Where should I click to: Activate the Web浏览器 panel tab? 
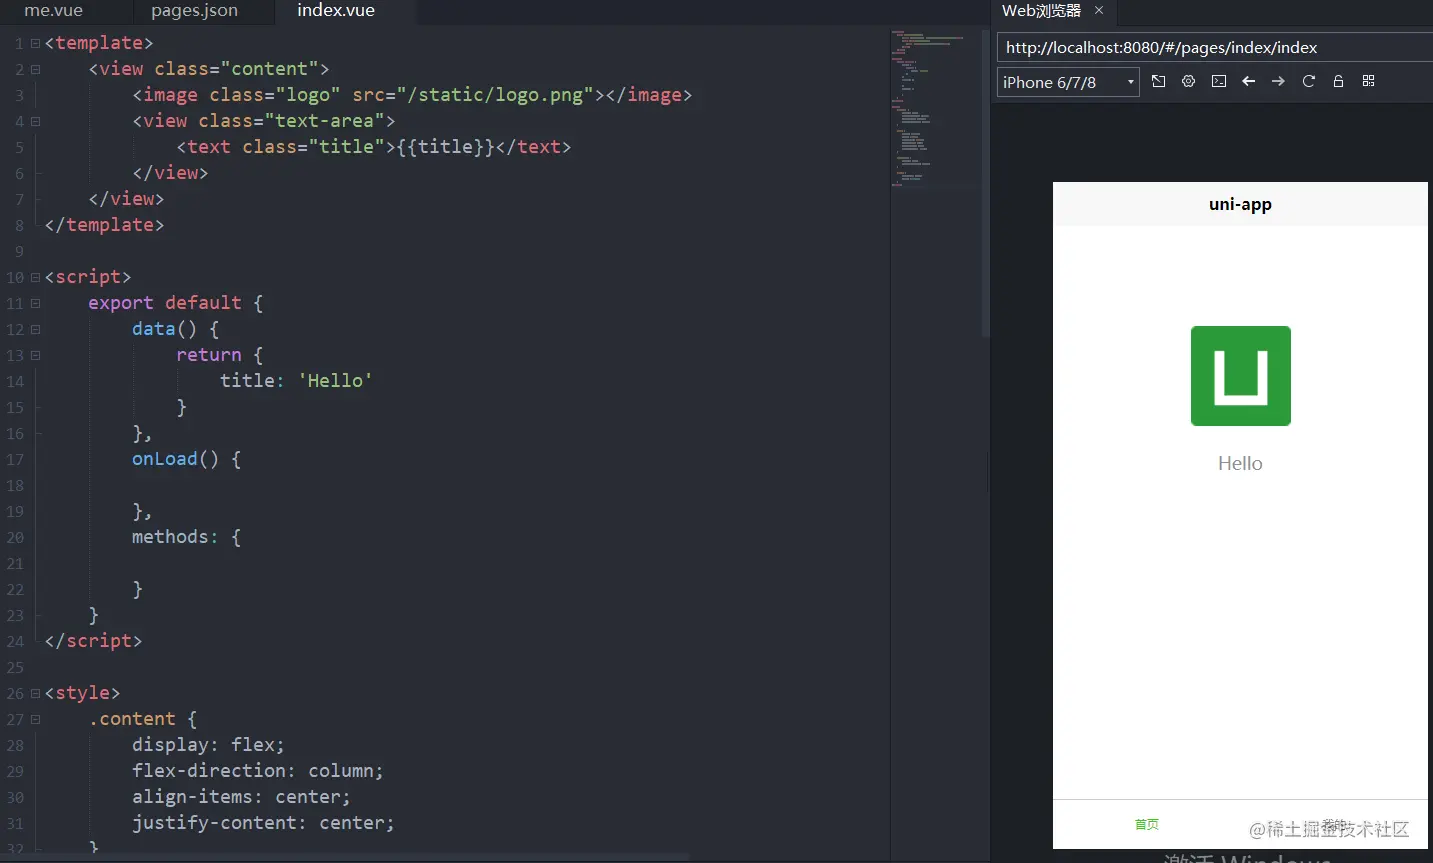tap(1041, 11)
